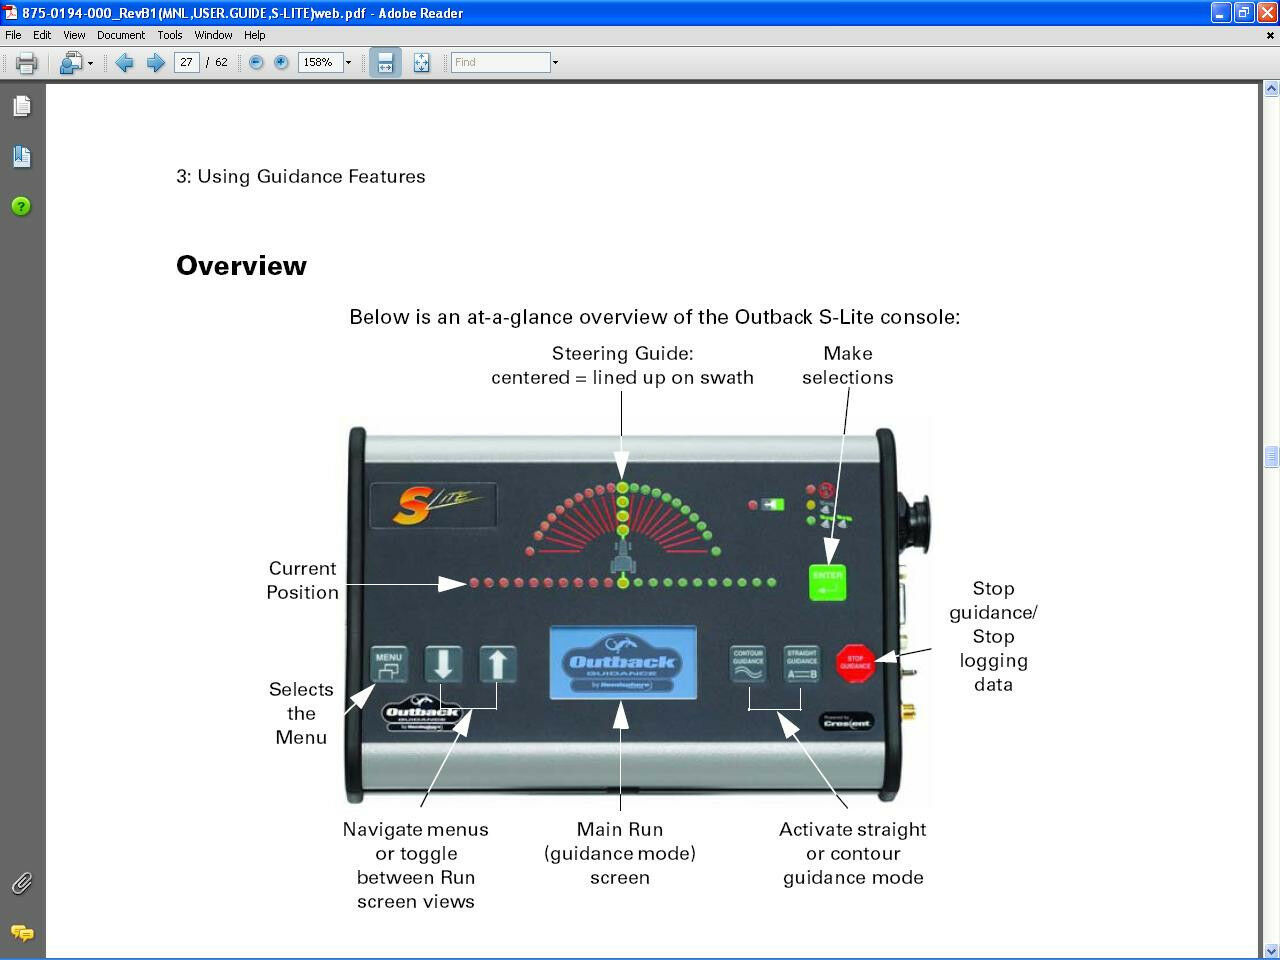Open the Help menu

pos(255,35)
